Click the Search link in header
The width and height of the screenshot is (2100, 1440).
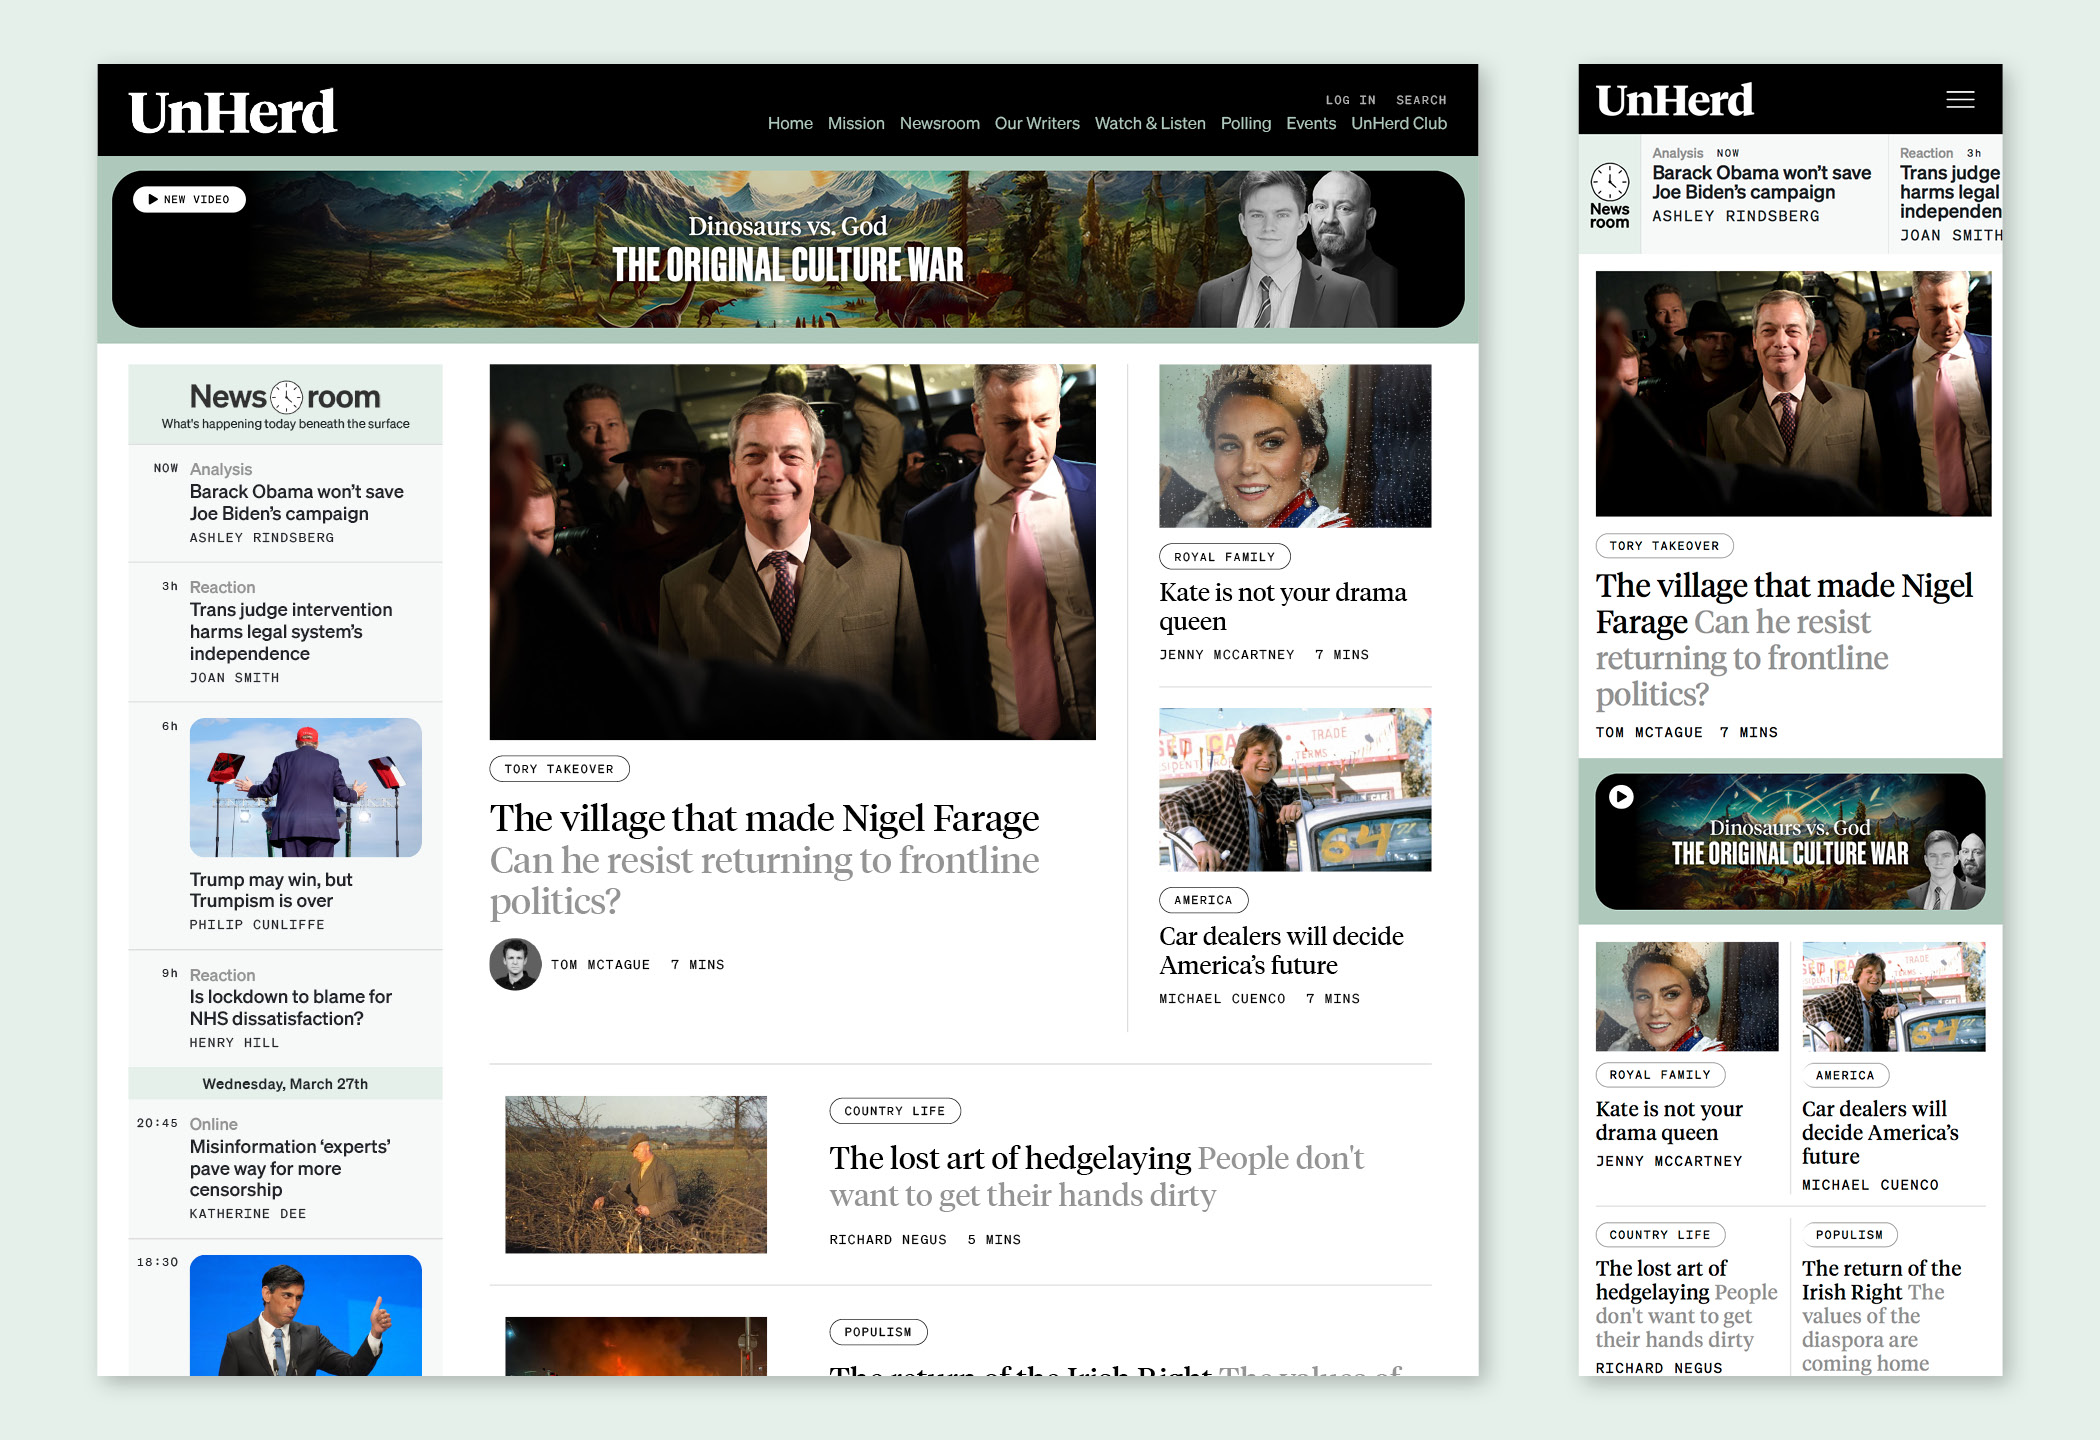point(1420,100)
